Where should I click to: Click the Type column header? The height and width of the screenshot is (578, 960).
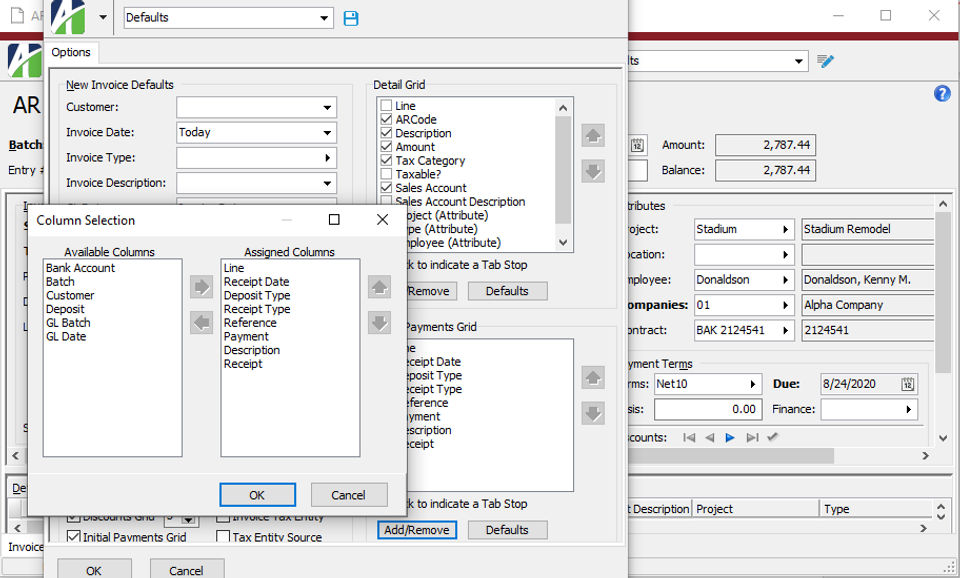pos(876,509)
